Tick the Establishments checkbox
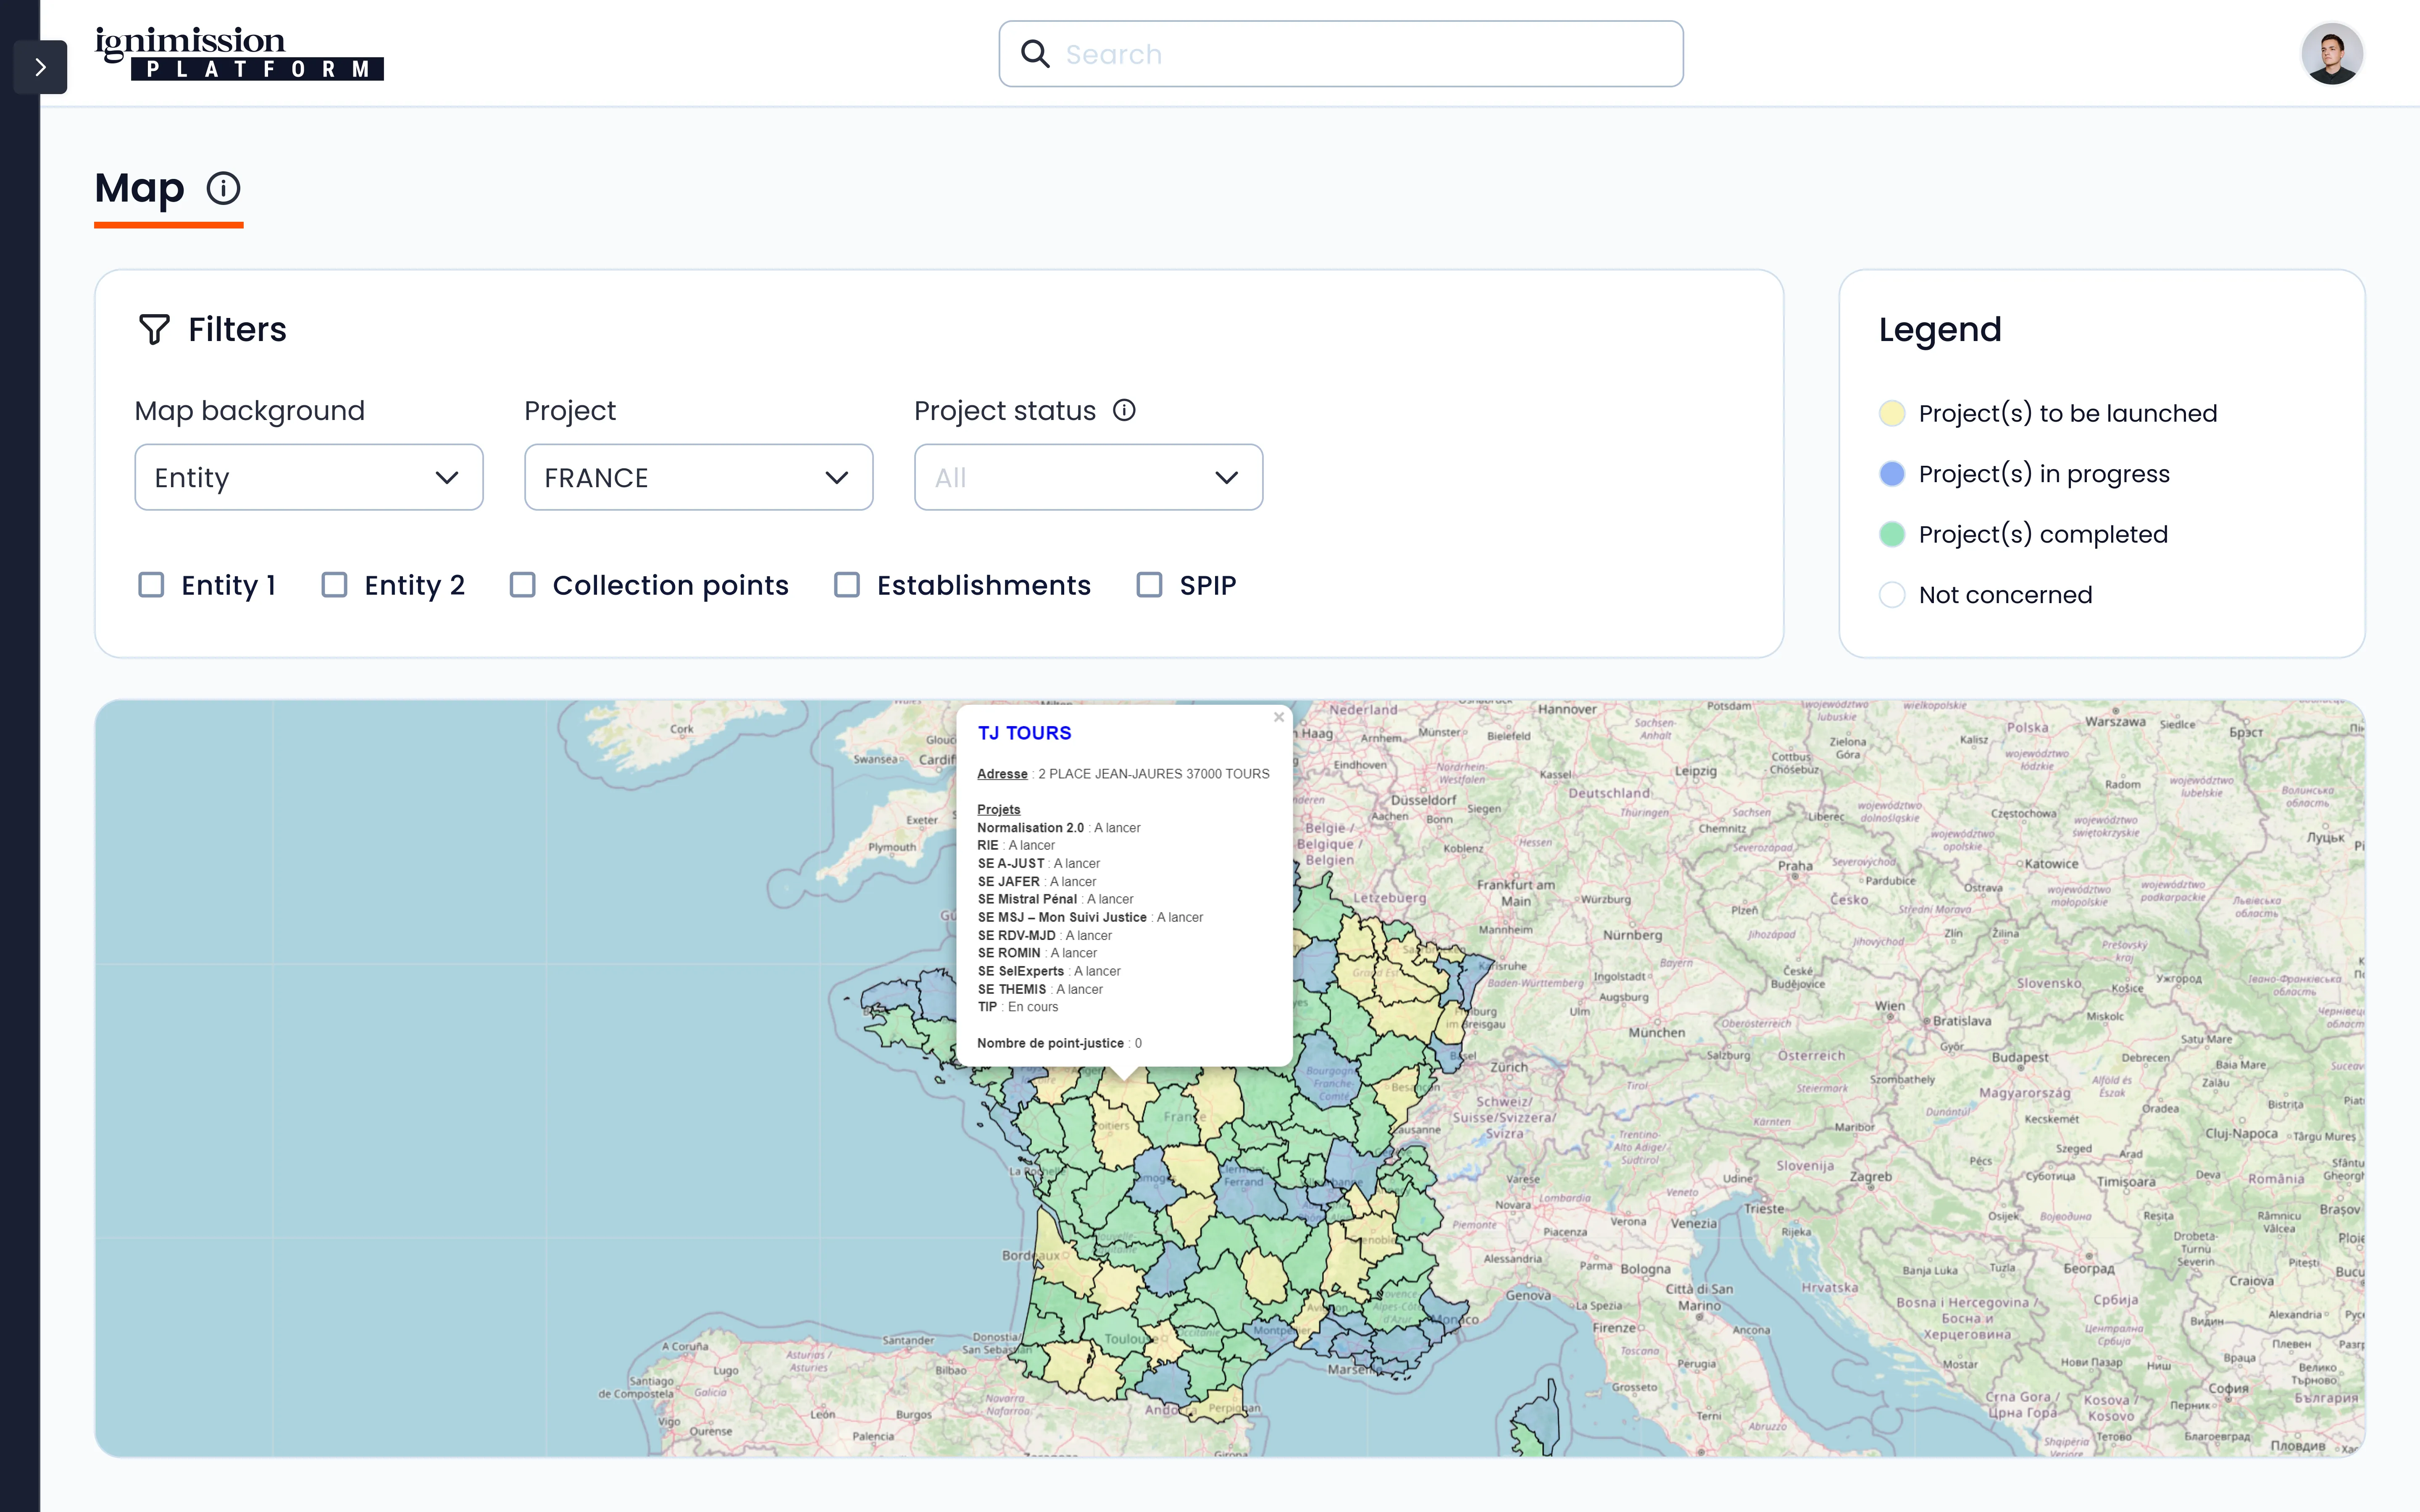Viewport: 2420px width, 1512px height. [847, 585]
